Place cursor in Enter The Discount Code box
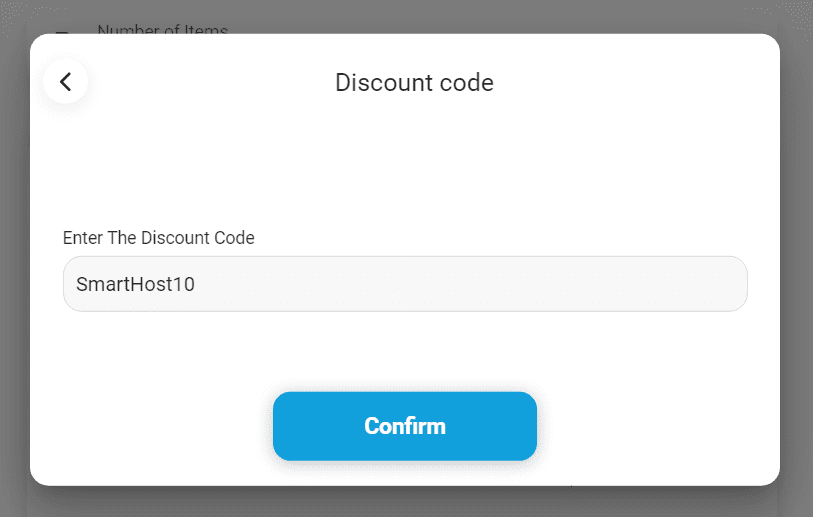 (405, 284)
